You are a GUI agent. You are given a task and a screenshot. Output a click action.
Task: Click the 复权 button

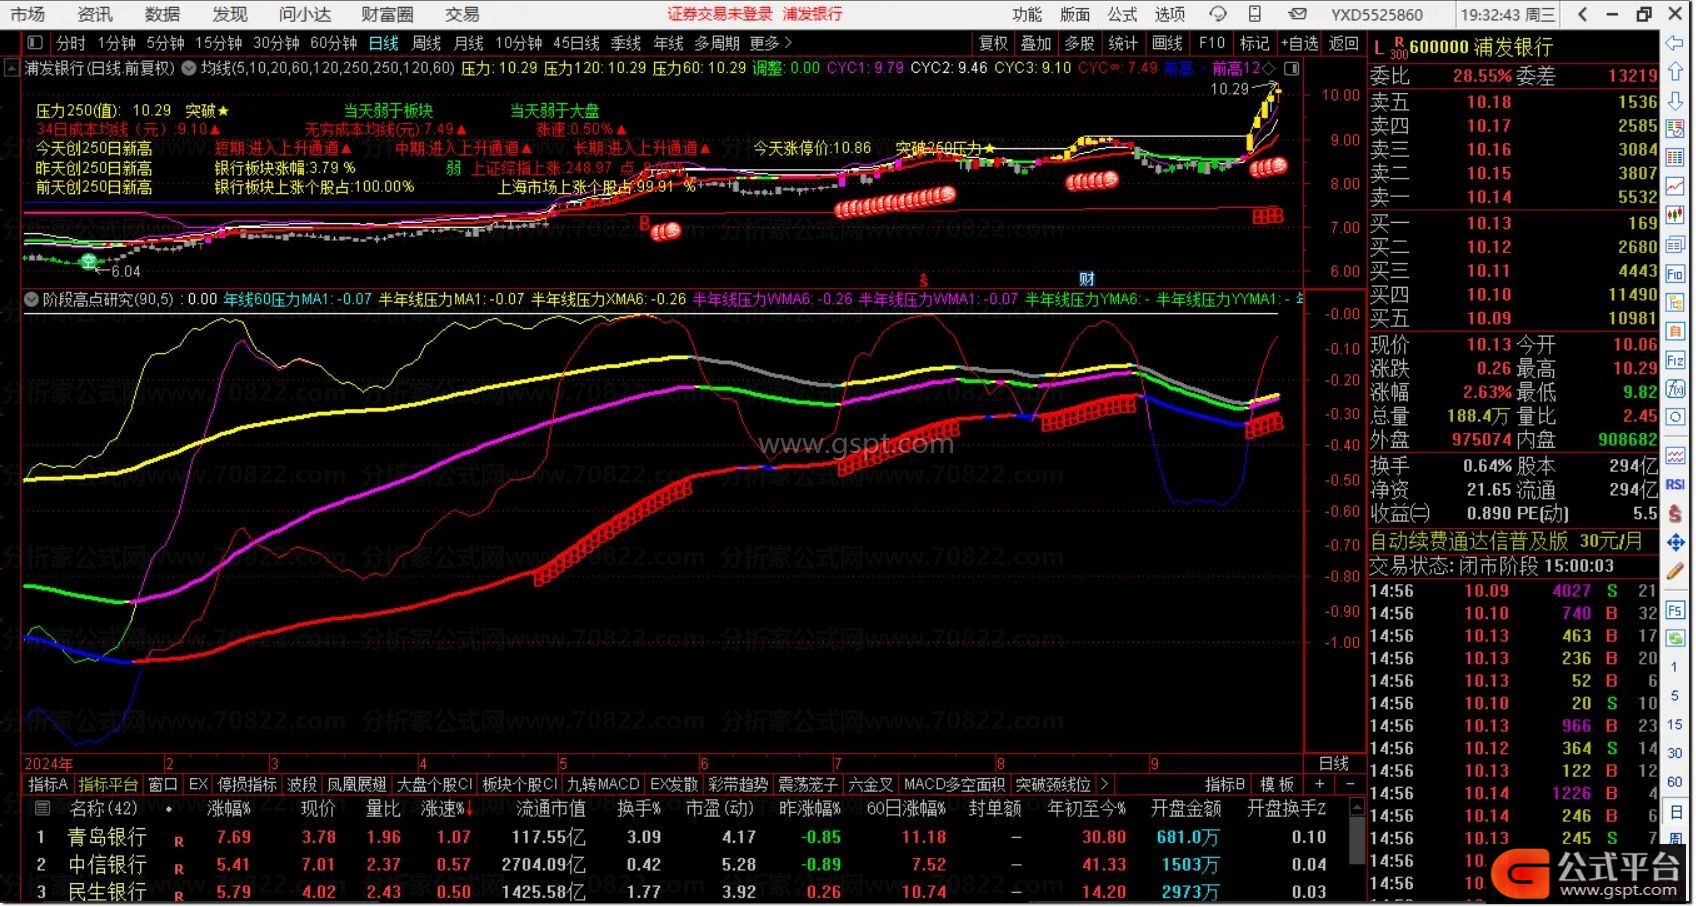click(x=993, y=43)
